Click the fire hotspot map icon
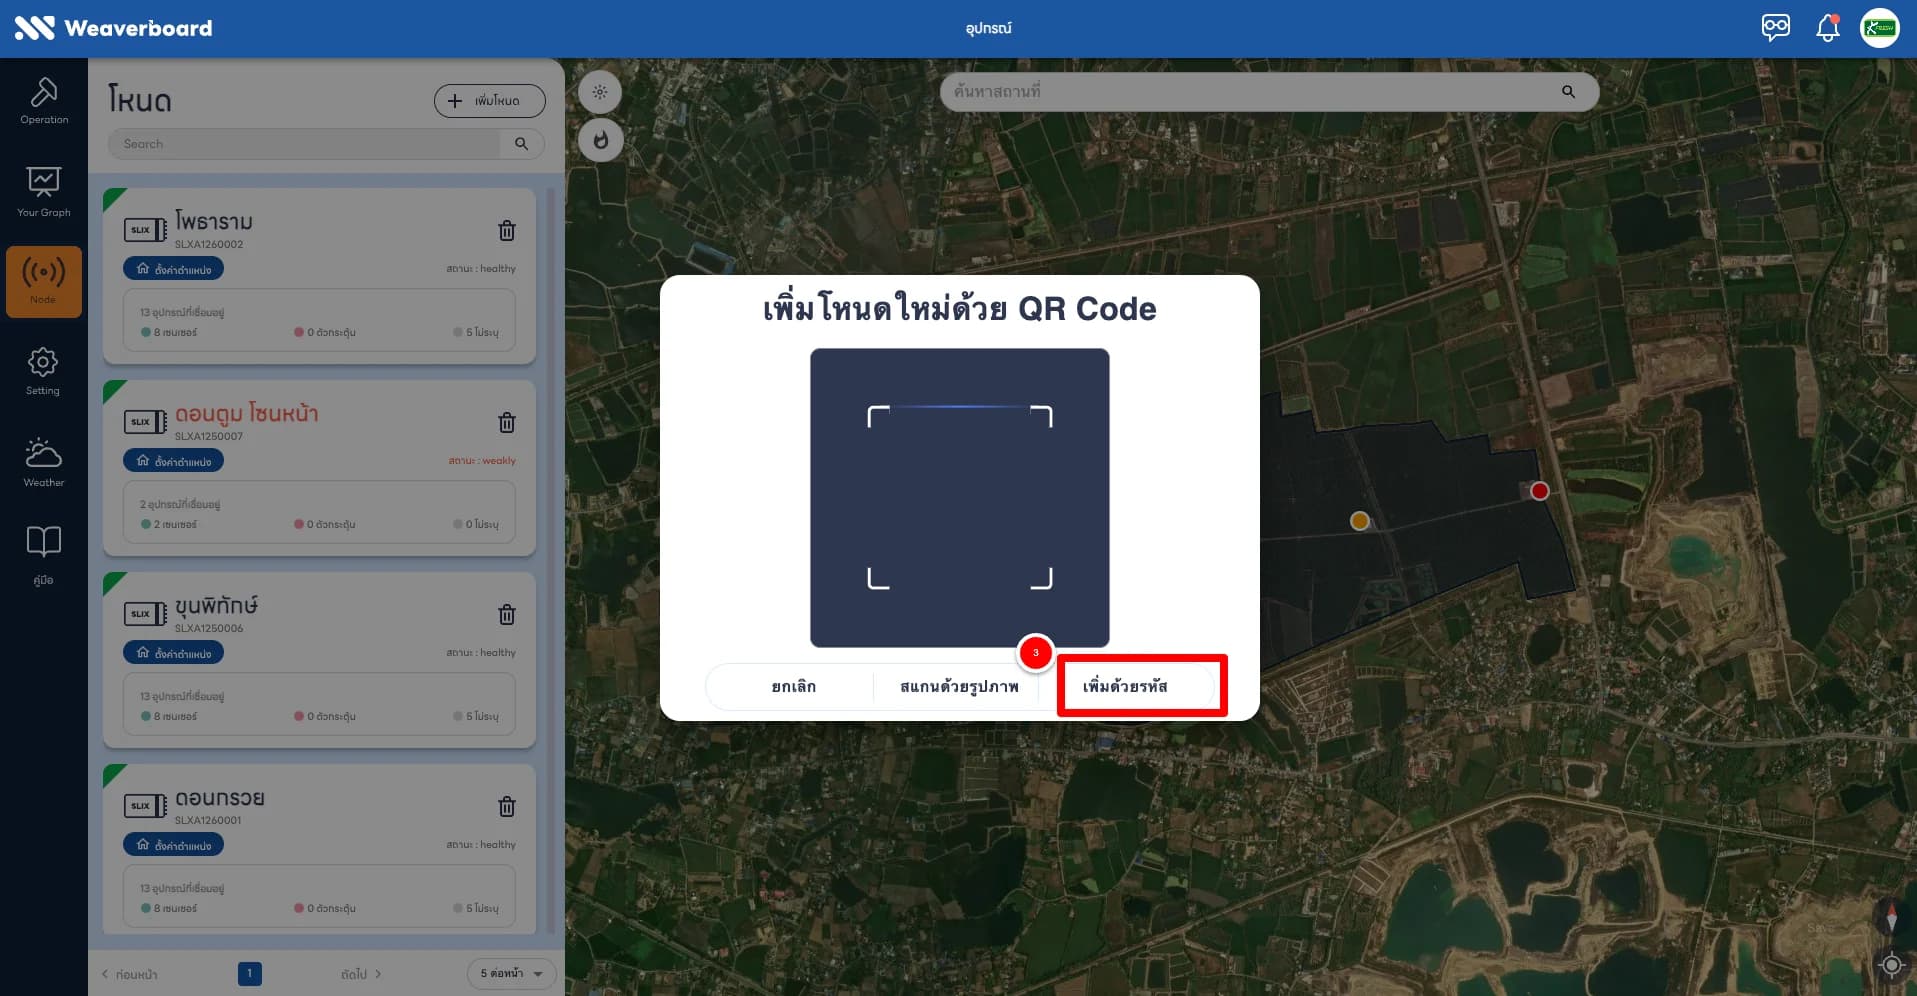The image size is (1917, 996). pos(600,141)
